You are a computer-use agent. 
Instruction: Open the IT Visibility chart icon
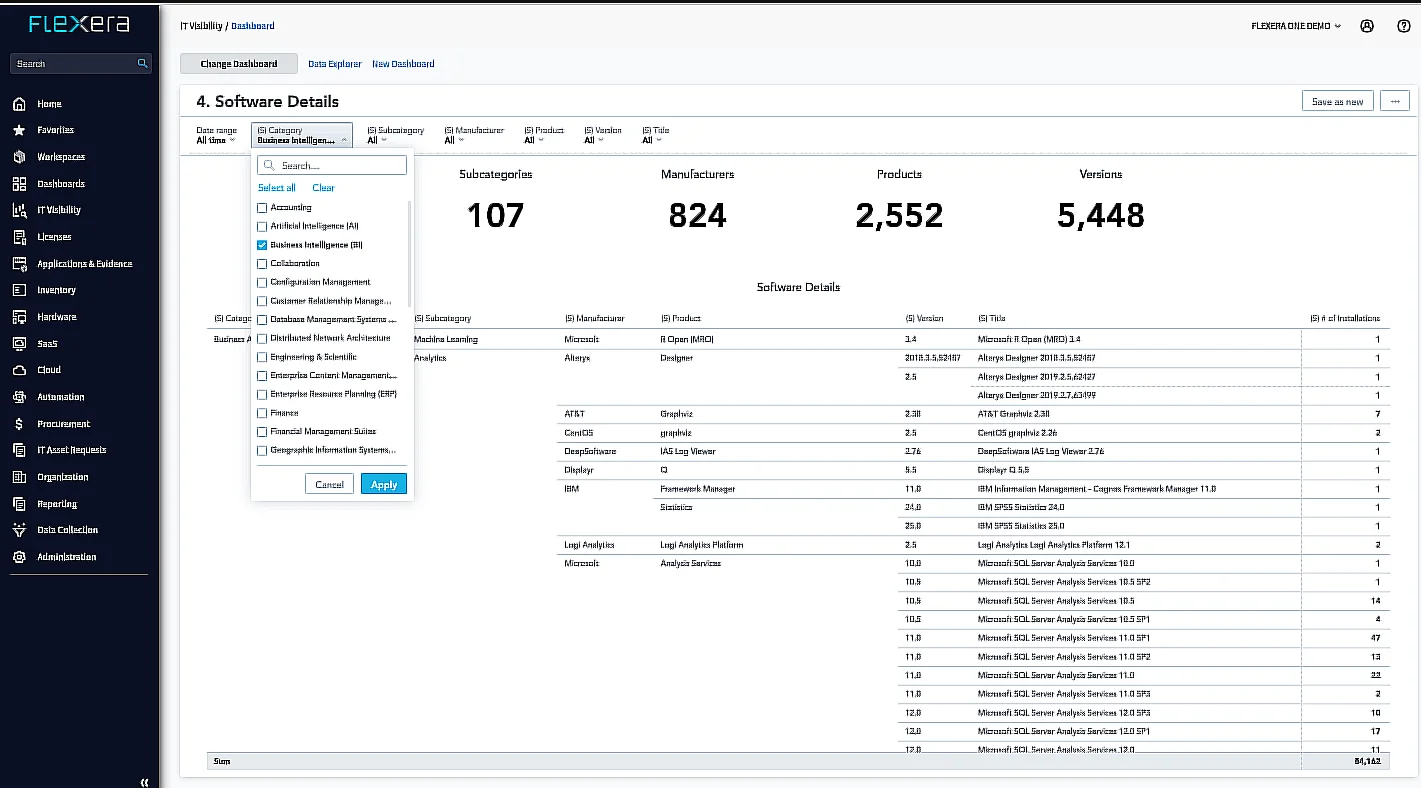tap(18, 210)
